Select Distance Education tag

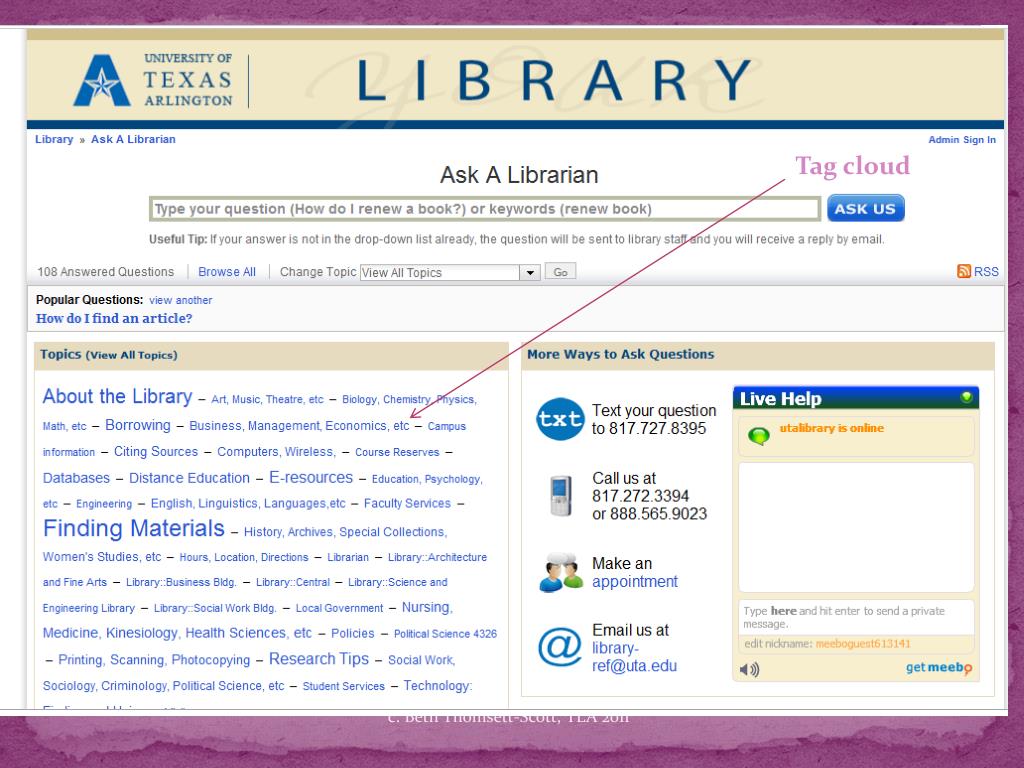coord(189,478)
